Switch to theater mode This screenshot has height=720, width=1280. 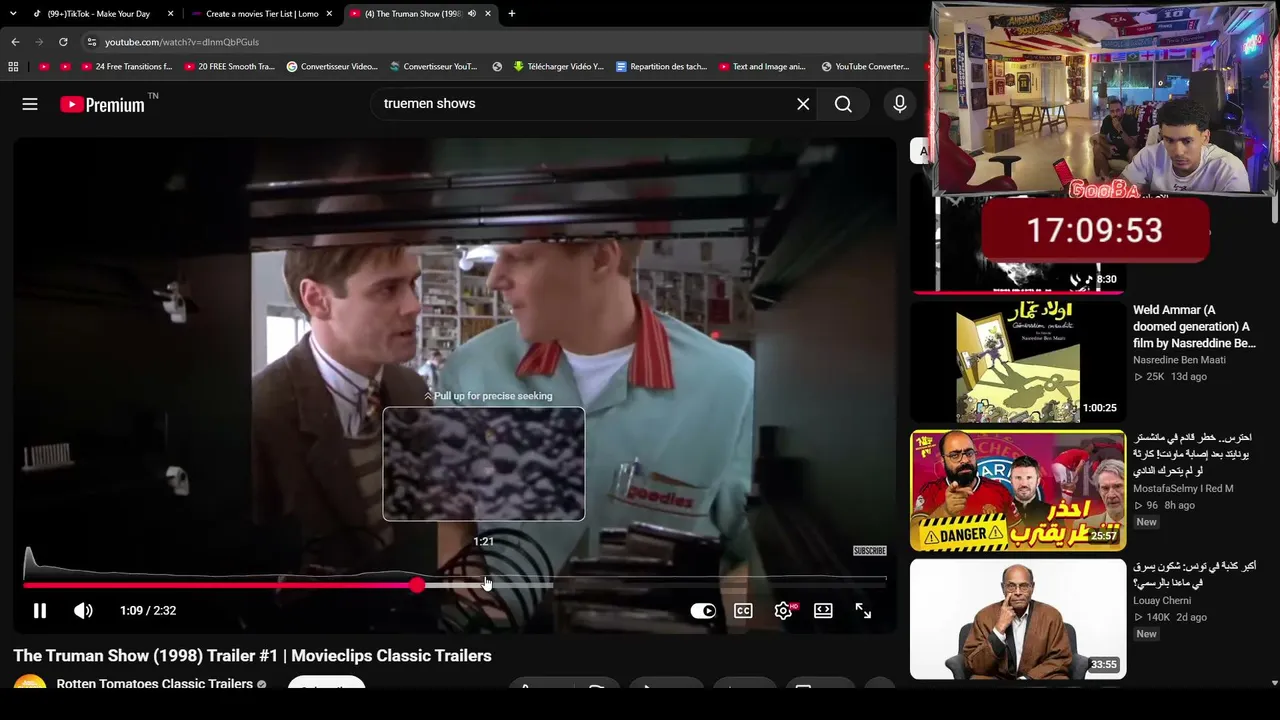tap(823, 611)
